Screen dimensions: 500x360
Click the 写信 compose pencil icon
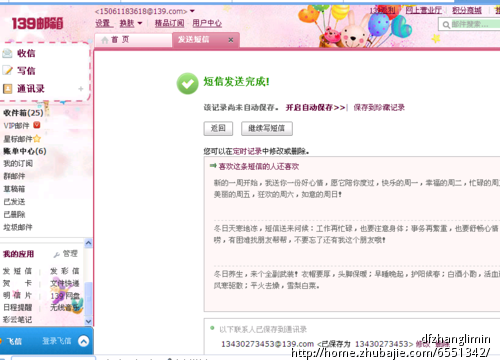(x=8, y=71)
